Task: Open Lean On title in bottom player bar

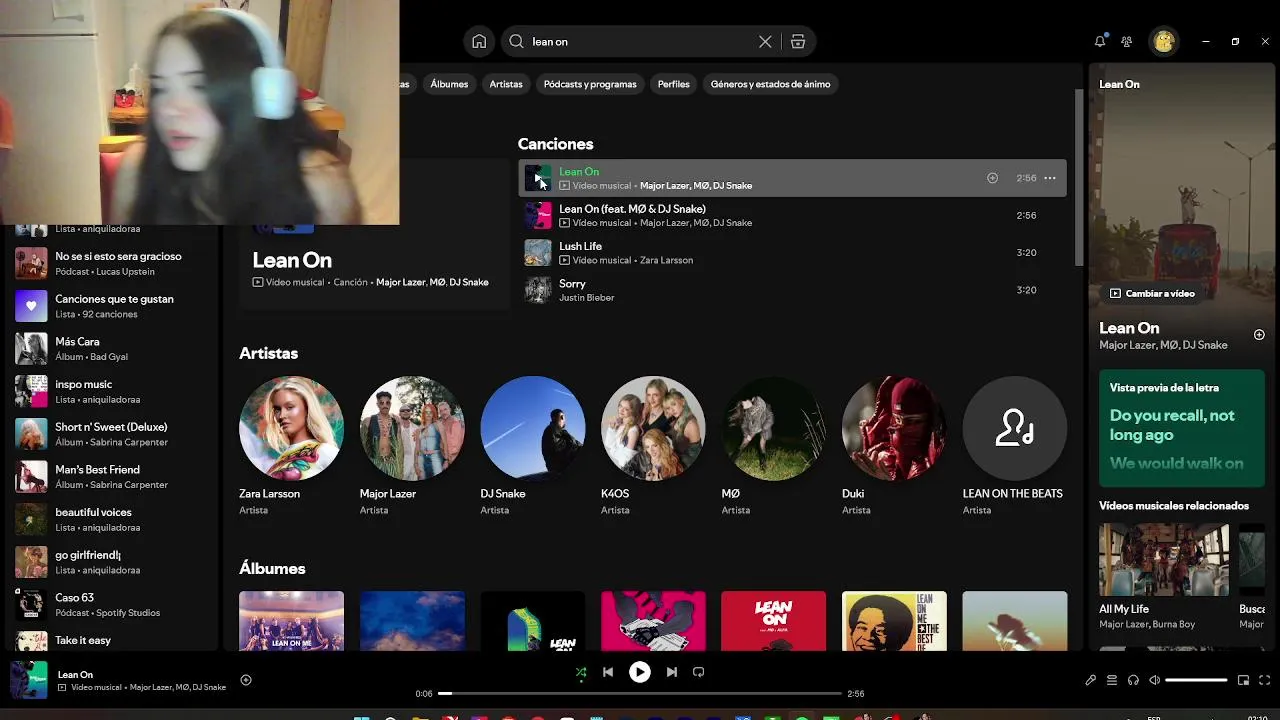Action: coord(75,675)
